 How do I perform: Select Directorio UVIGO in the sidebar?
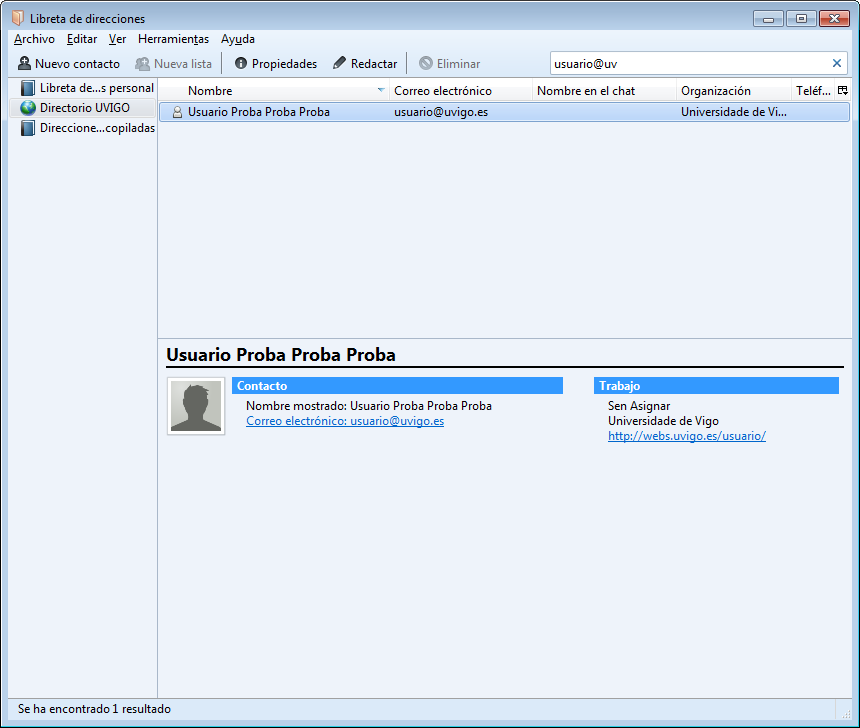pyautogui.click(x=84, y=108)
